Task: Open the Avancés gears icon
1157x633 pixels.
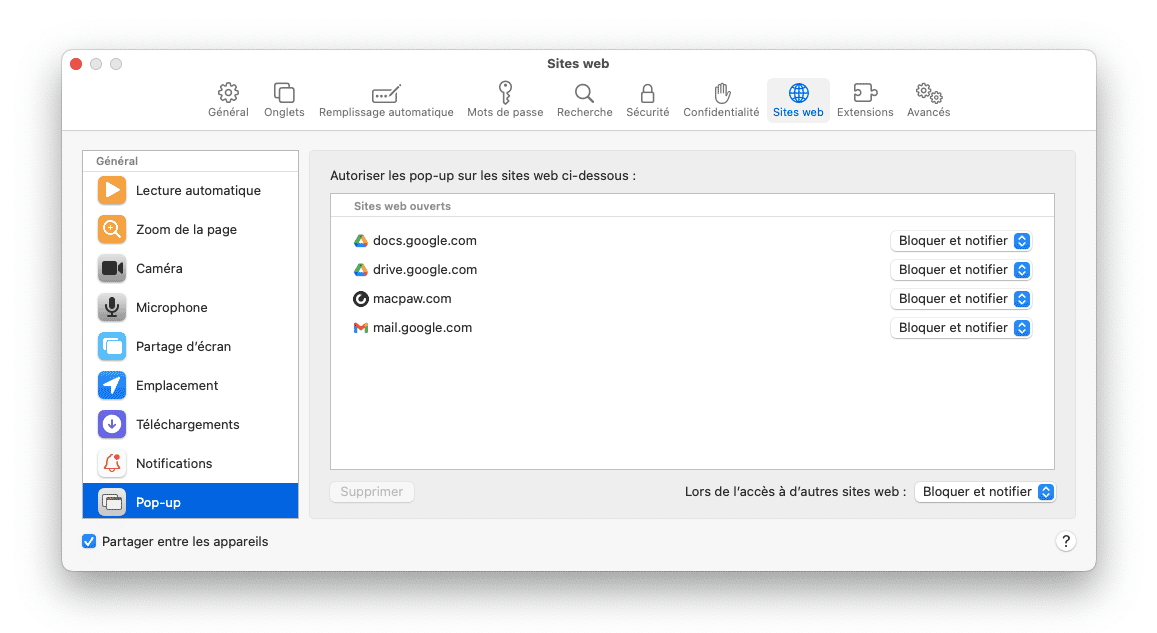Action: click(928, 93)
